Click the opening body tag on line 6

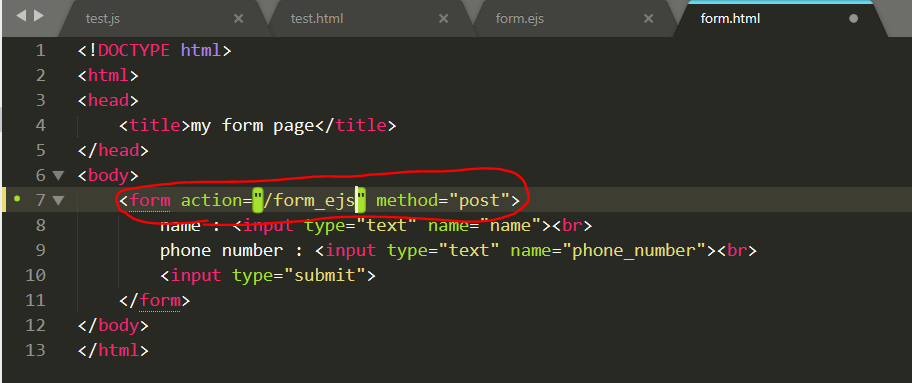tap(108, 175)
